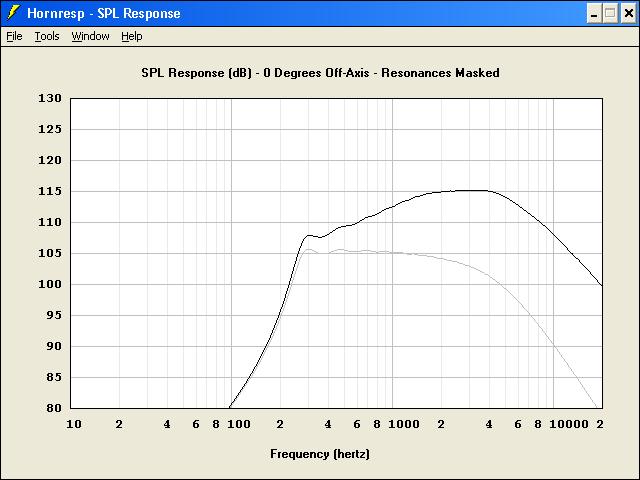Image resolution: width=640 pixels, height=480 pixels.
Task: Click the 10 hertz axis label
Action: (x=74, y=424)
